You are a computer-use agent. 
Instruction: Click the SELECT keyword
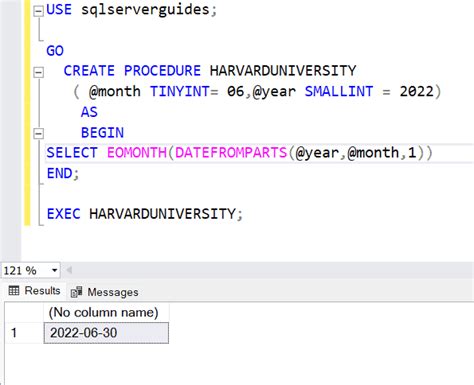click(x=72, y=153)
